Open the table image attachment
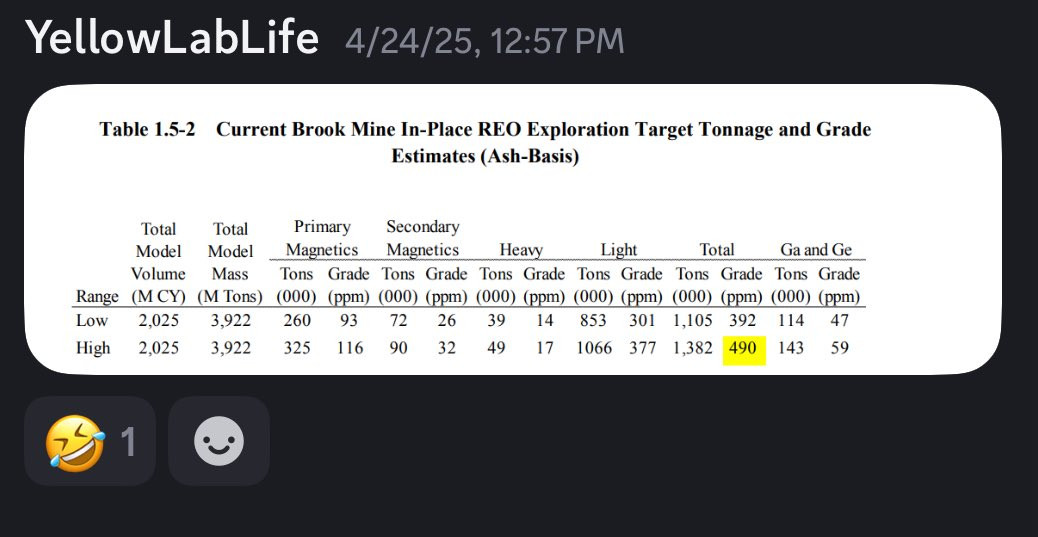Image resolution: width=1038 pixels, height=537 pixels. 513,229
